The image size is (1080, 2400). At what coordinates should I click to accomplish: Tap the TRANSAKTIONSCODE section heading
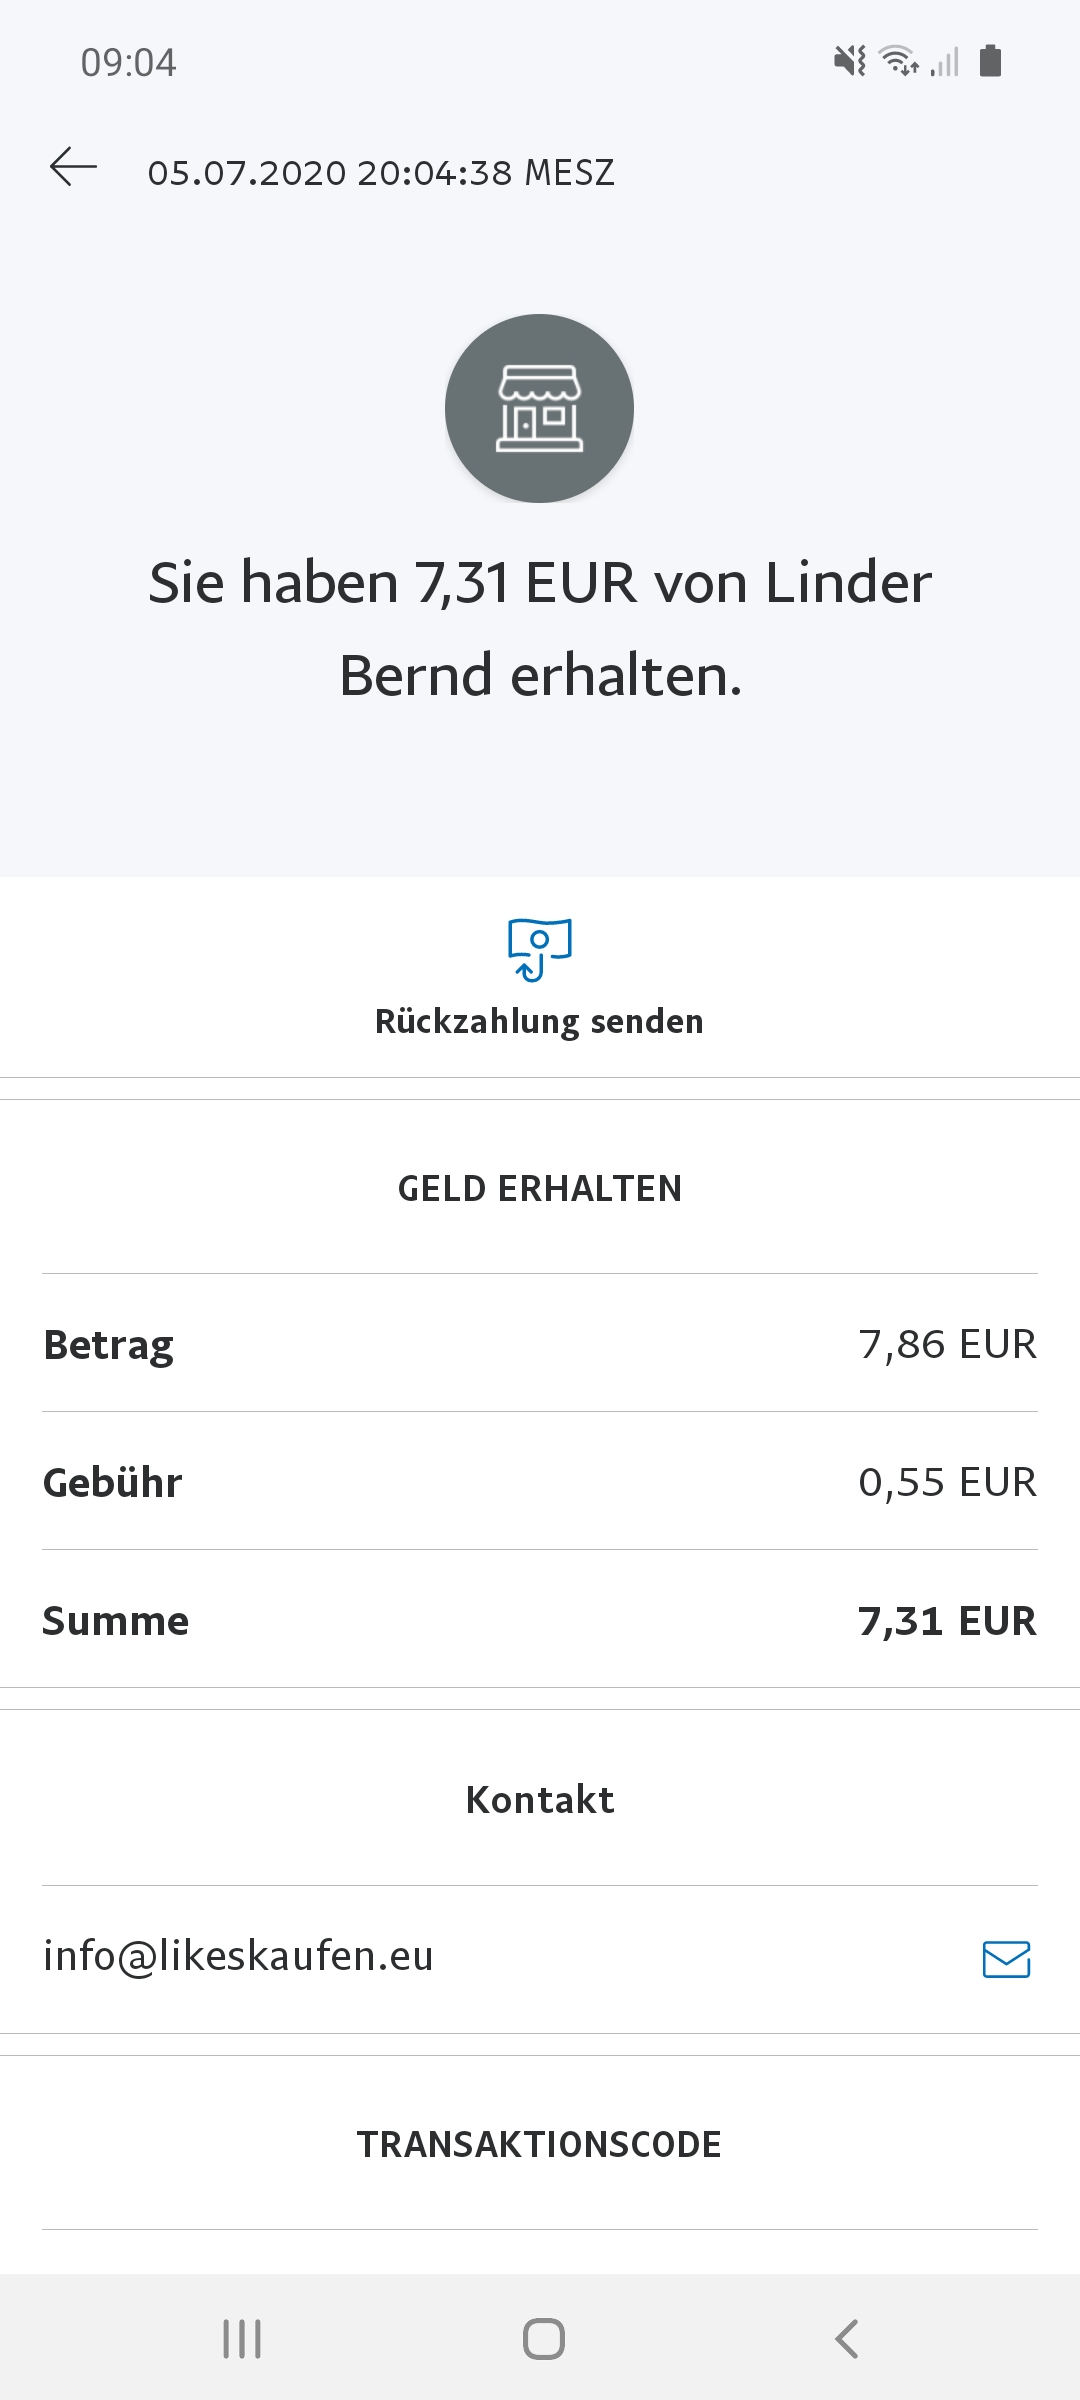(x=539, y=2144)
